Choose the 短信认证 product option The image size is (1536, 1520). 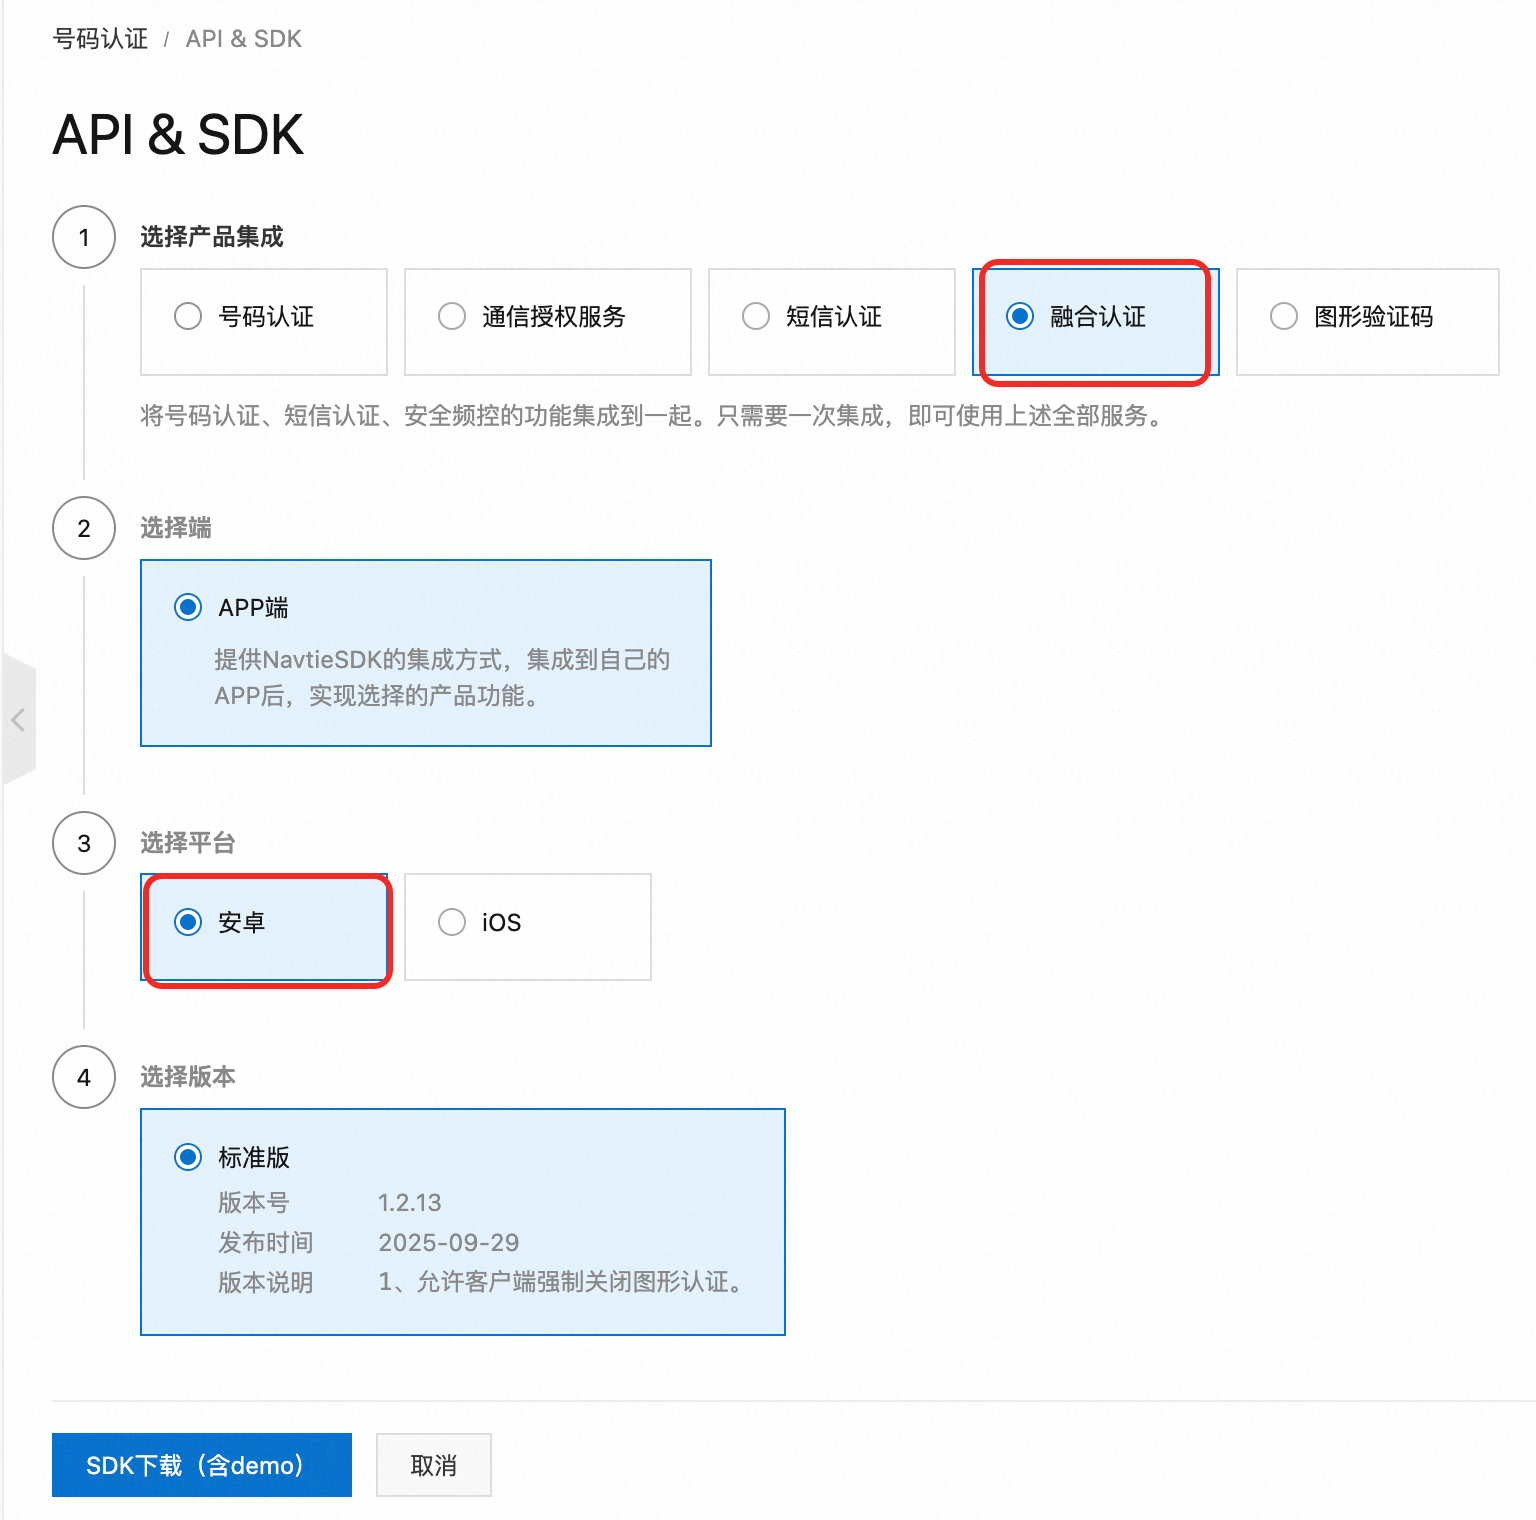(x=832, y=321)
